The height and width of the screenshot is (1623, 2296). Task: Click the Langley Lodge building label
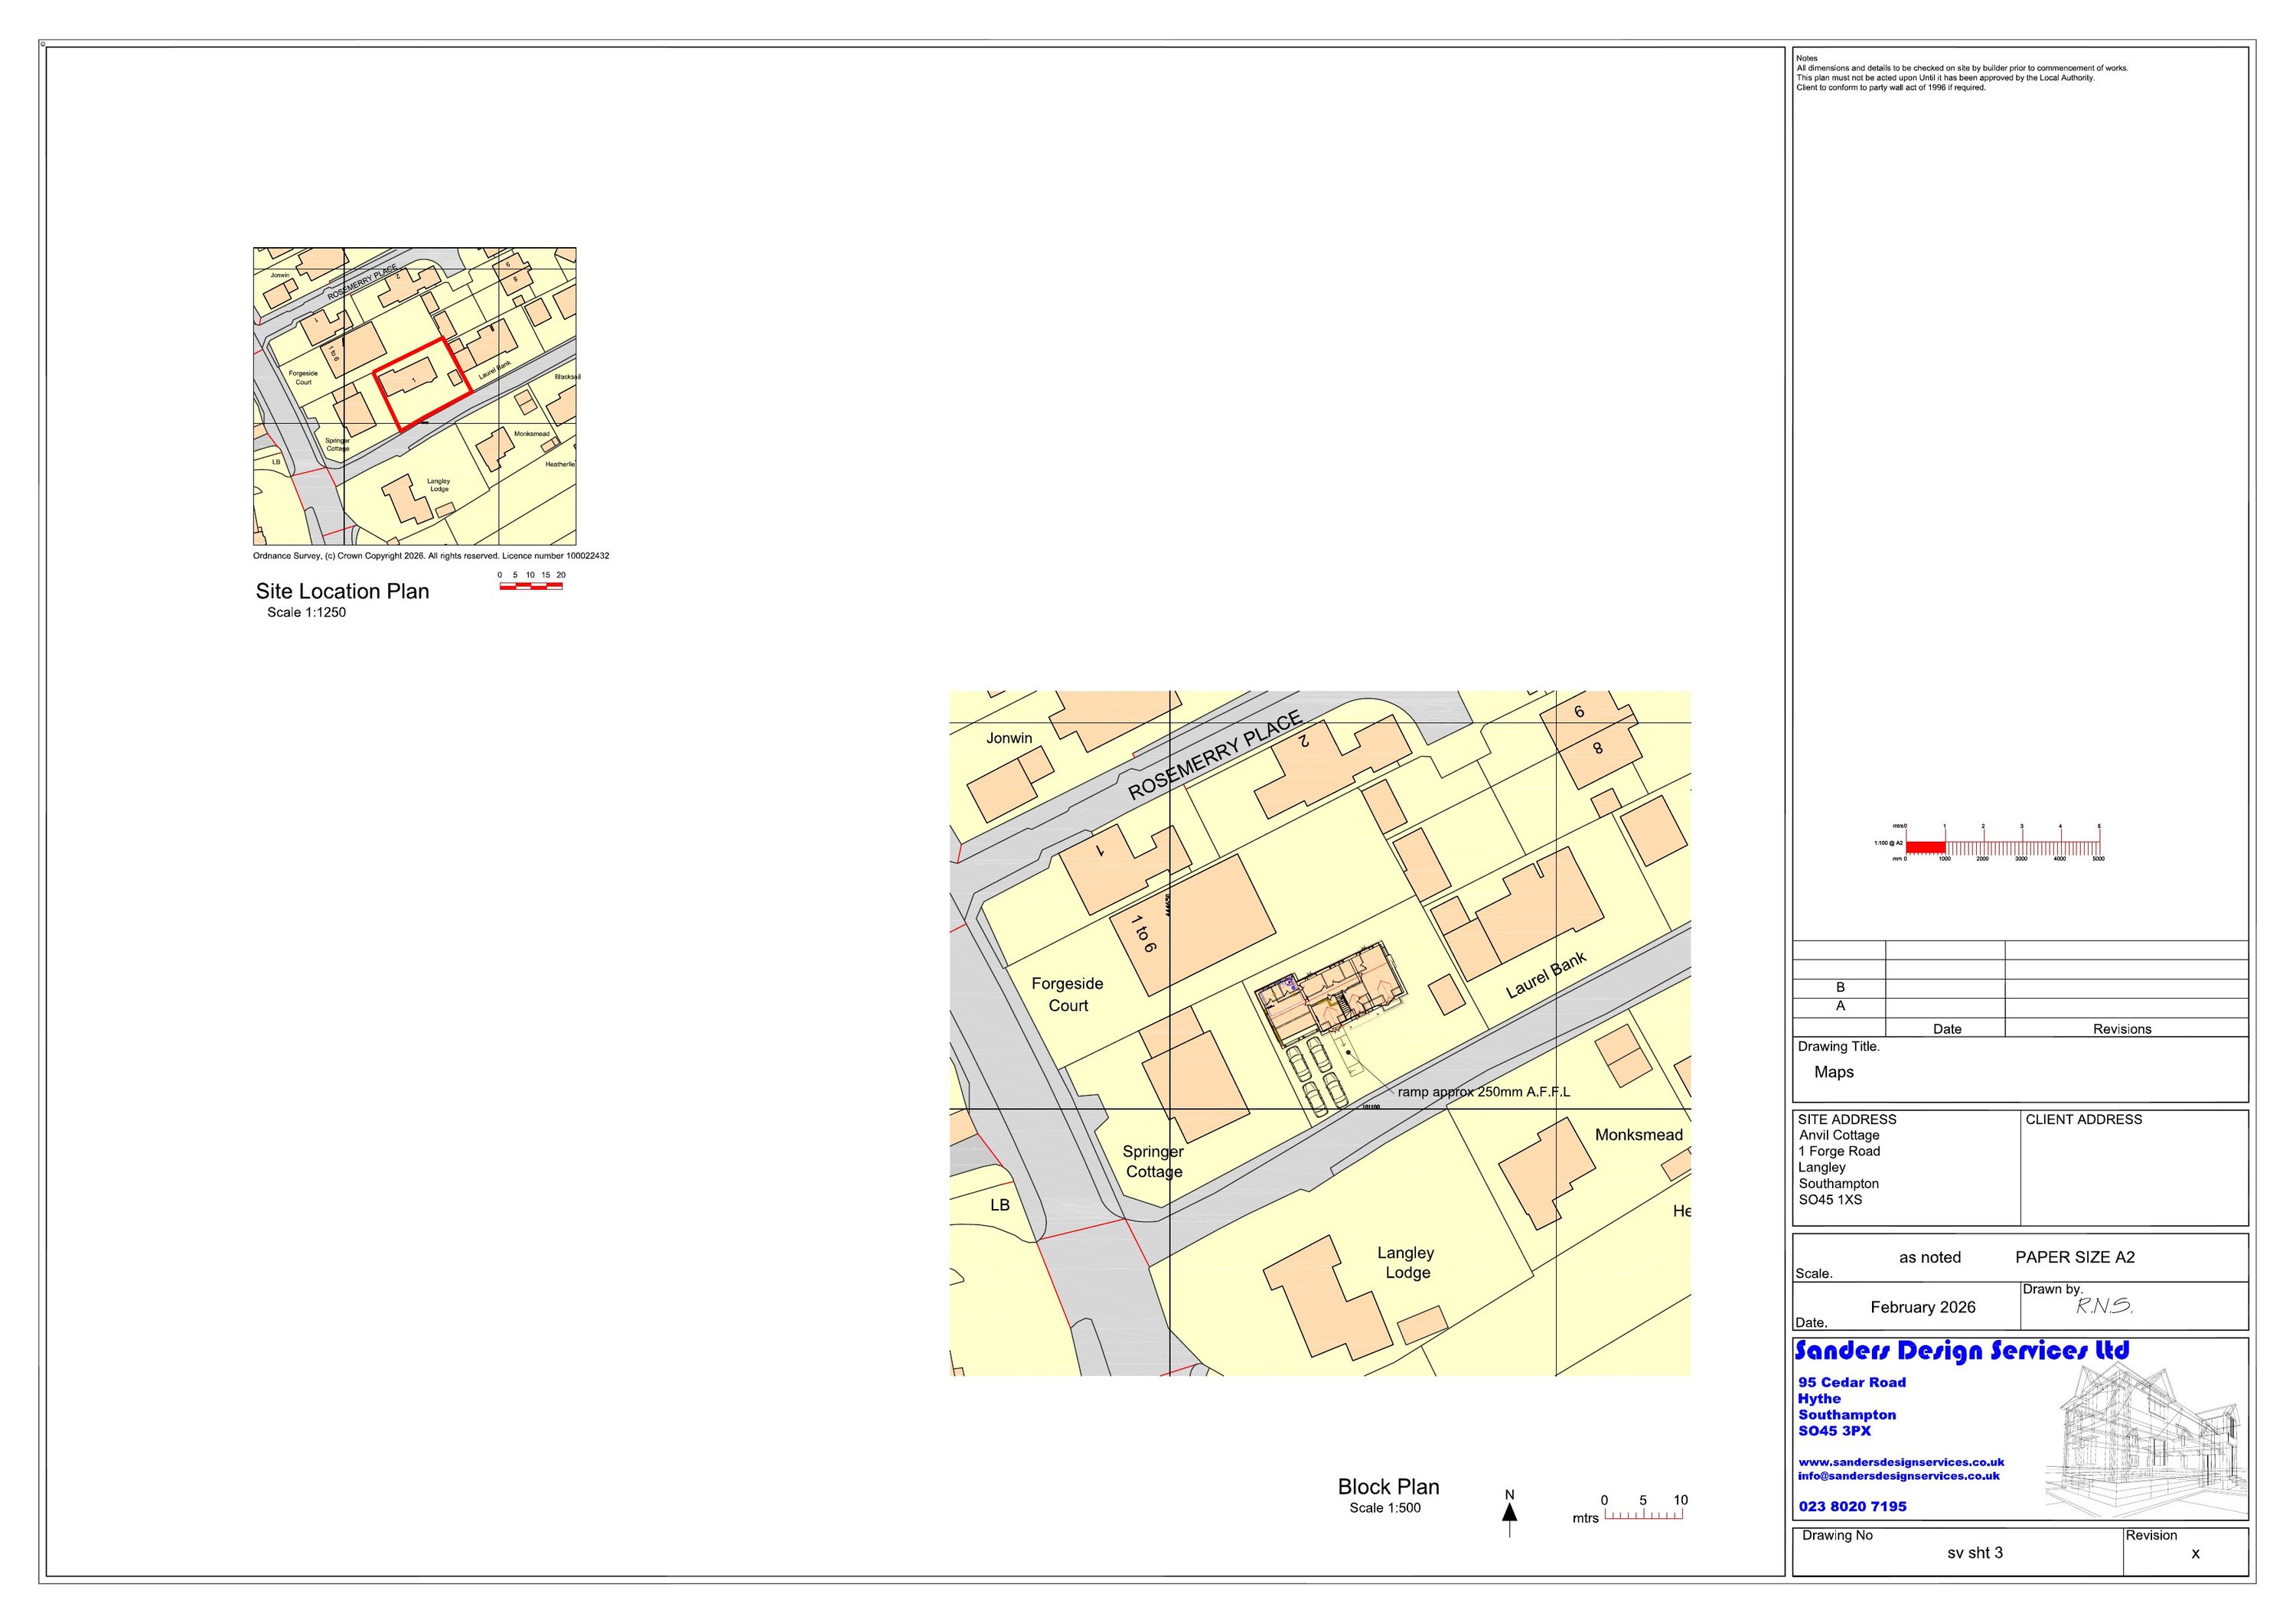tap(1406, 1262)
